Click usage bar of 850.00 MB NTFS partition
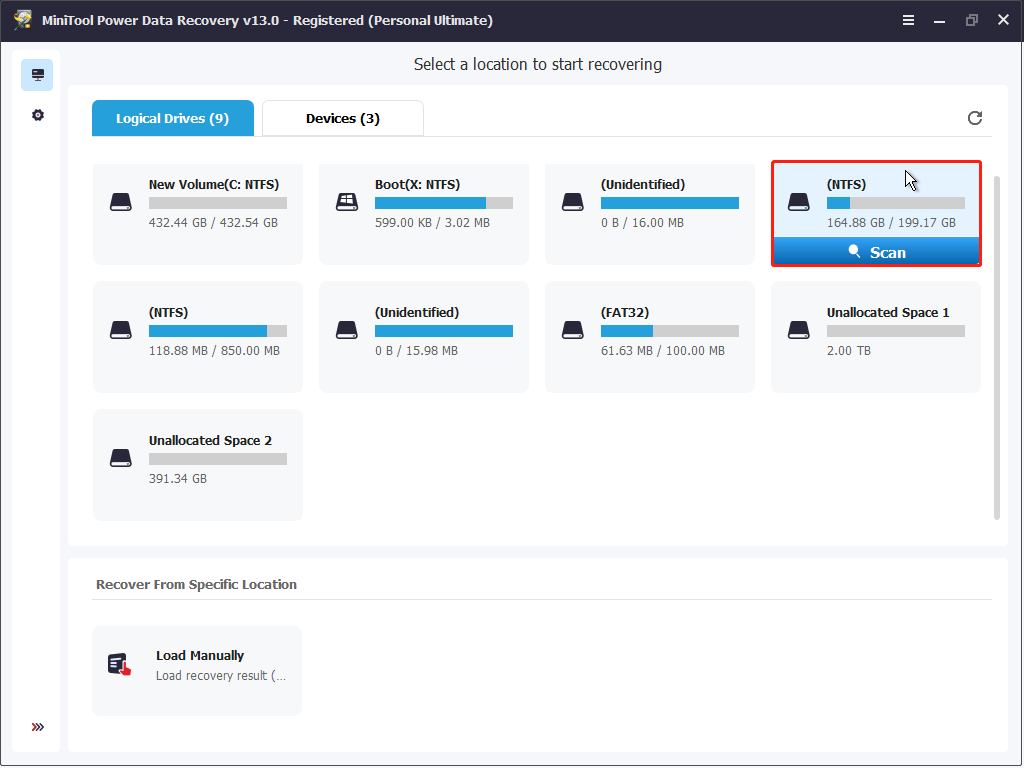 coord(217,331)
